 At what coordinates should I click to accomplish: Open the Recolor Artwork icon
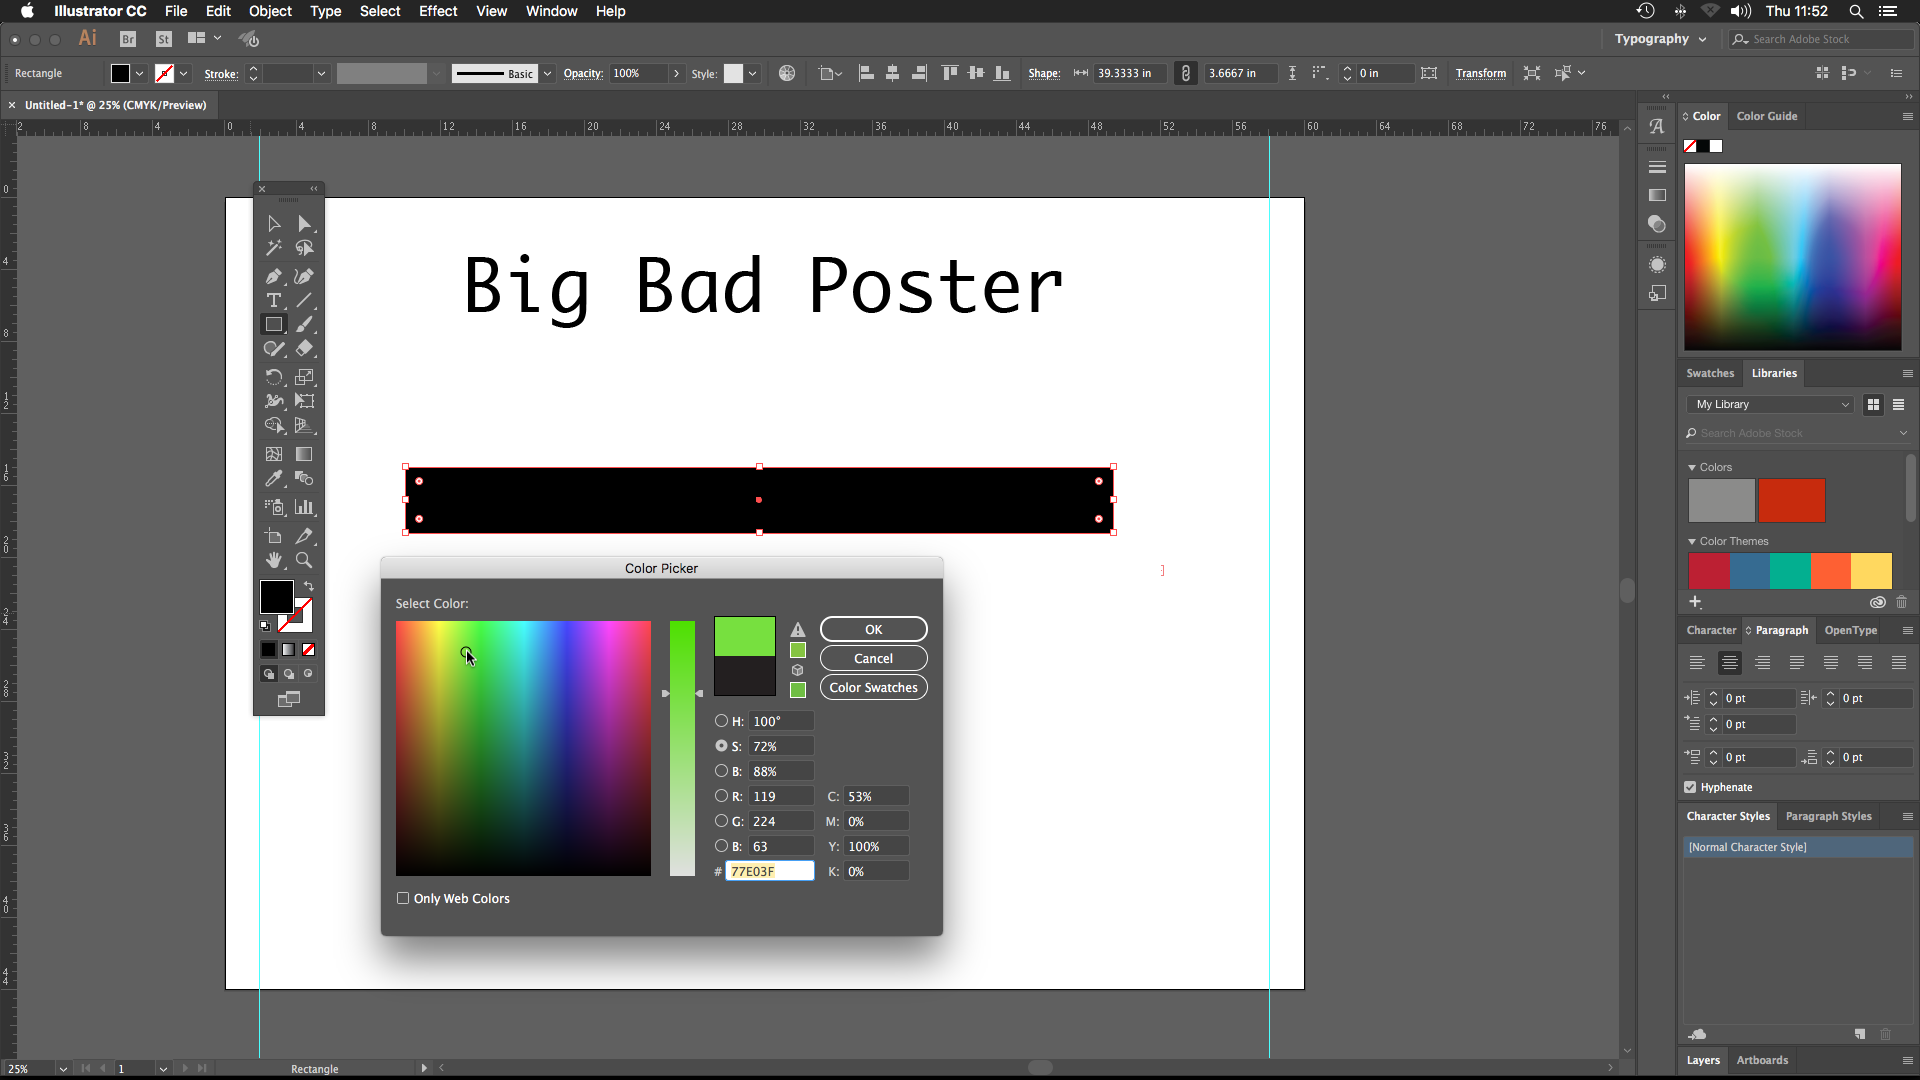tap(787, 73)
